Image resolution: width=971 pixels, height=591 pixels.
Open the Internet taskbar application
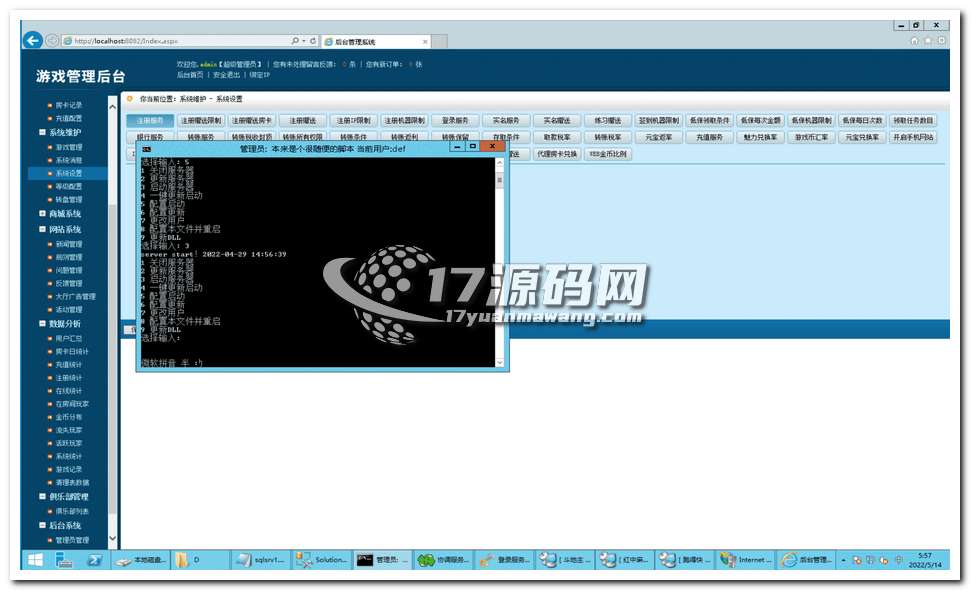click(747, 560)
